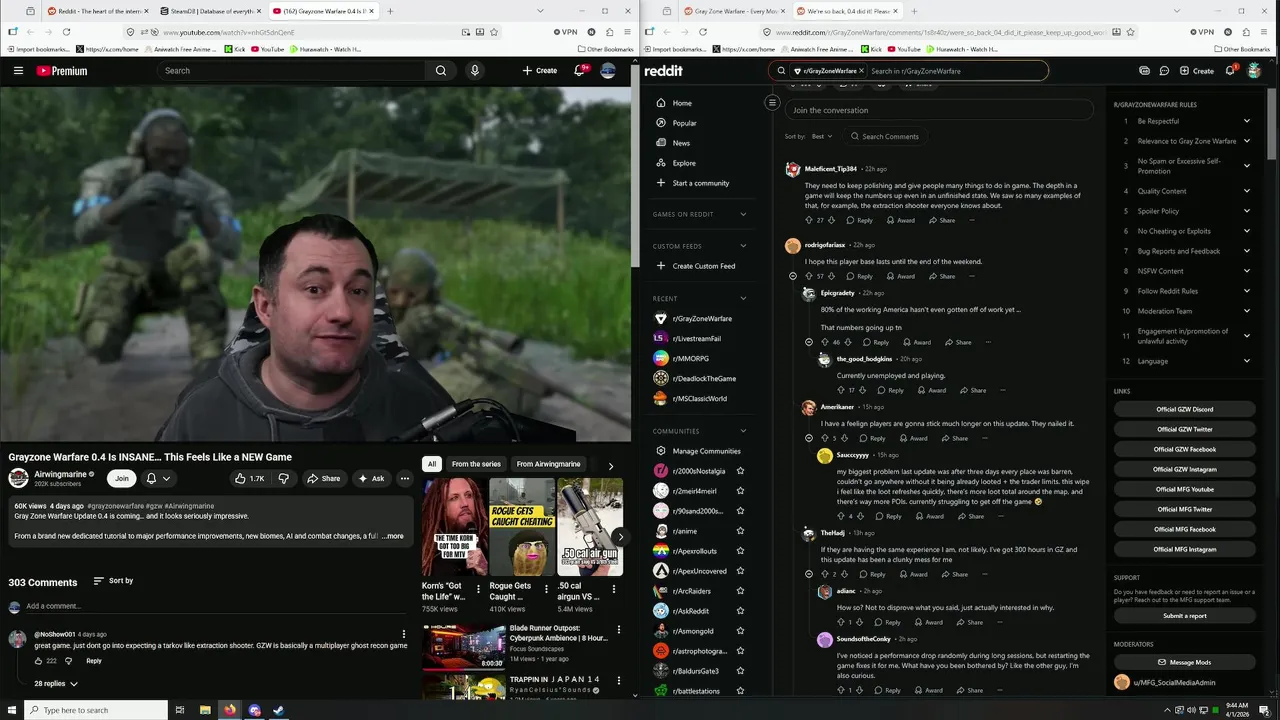Favorite r/anime with its star
The width and height of the screenshot is (1280, 720).
pos(740,531)
